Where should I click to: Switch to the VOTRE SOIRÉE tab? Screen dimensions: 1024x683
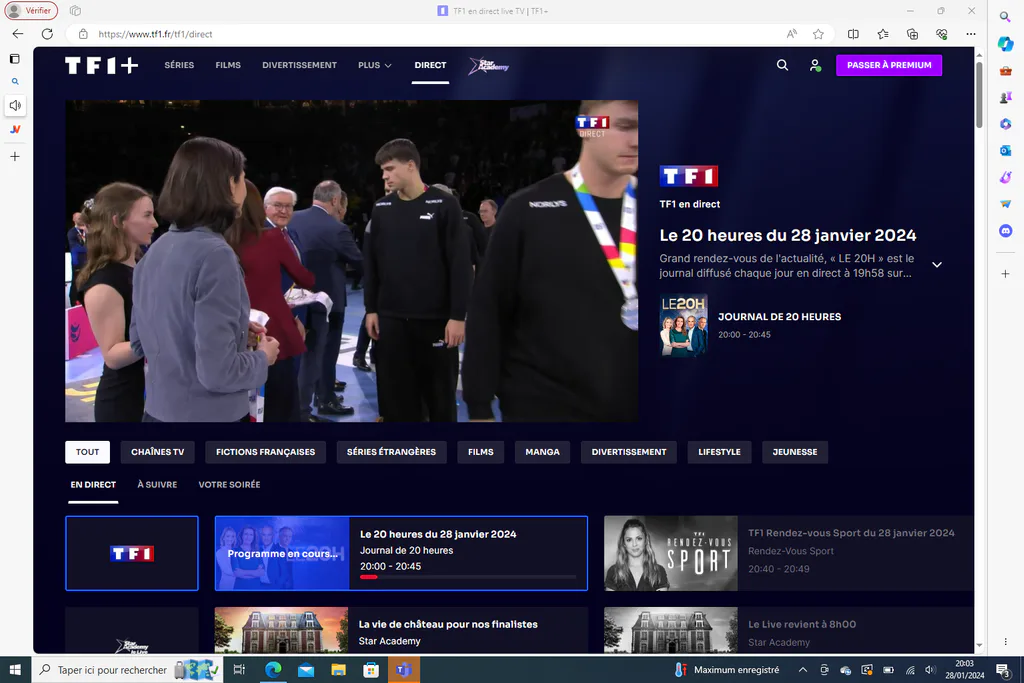229,484
